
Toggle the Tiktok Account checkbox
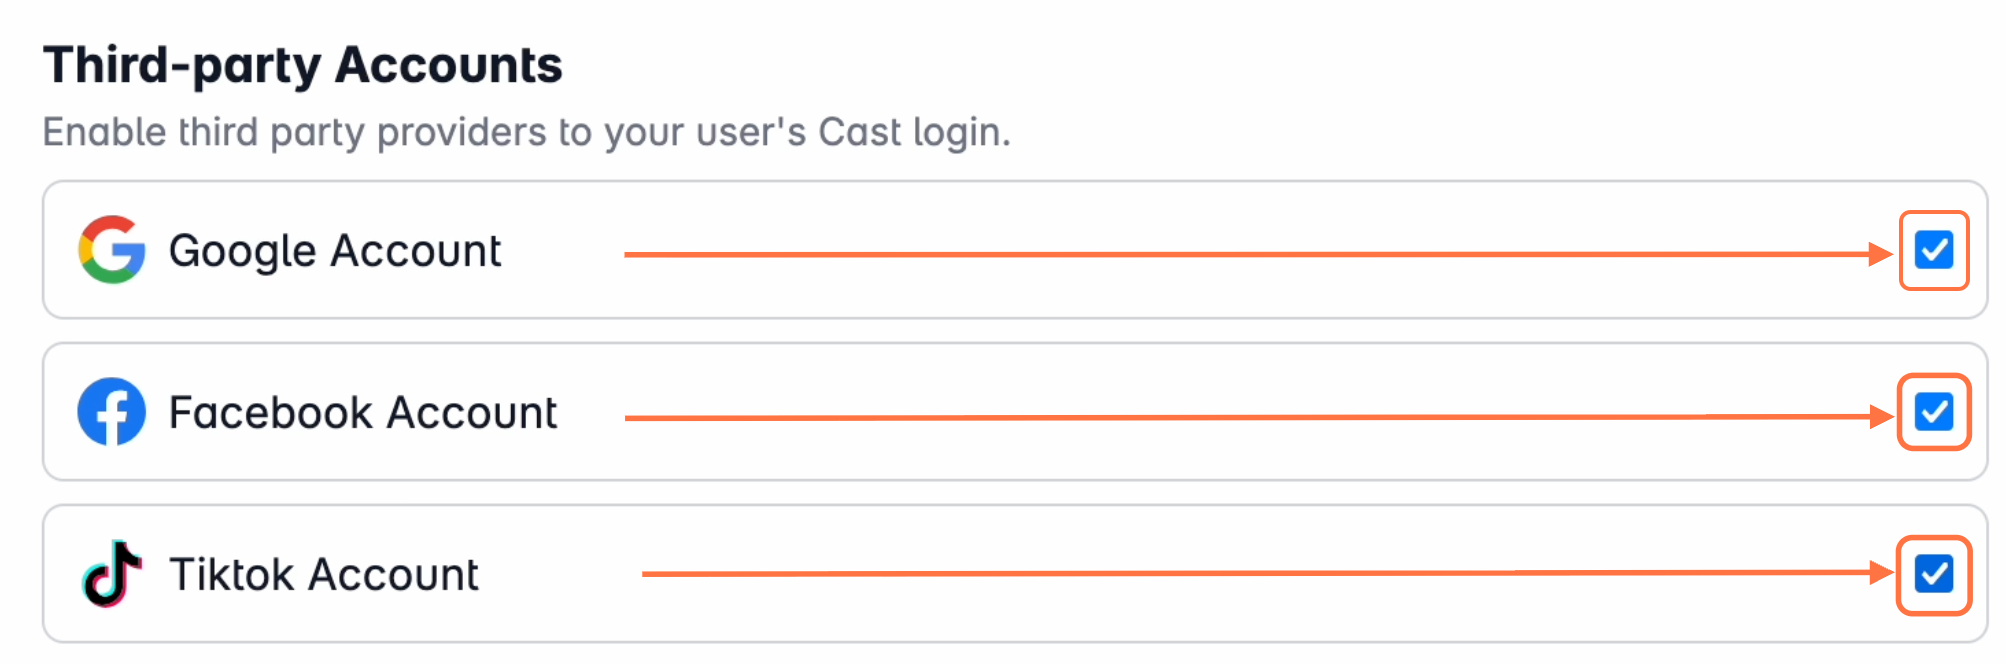pyautogui.click(x=1933, y=574)
